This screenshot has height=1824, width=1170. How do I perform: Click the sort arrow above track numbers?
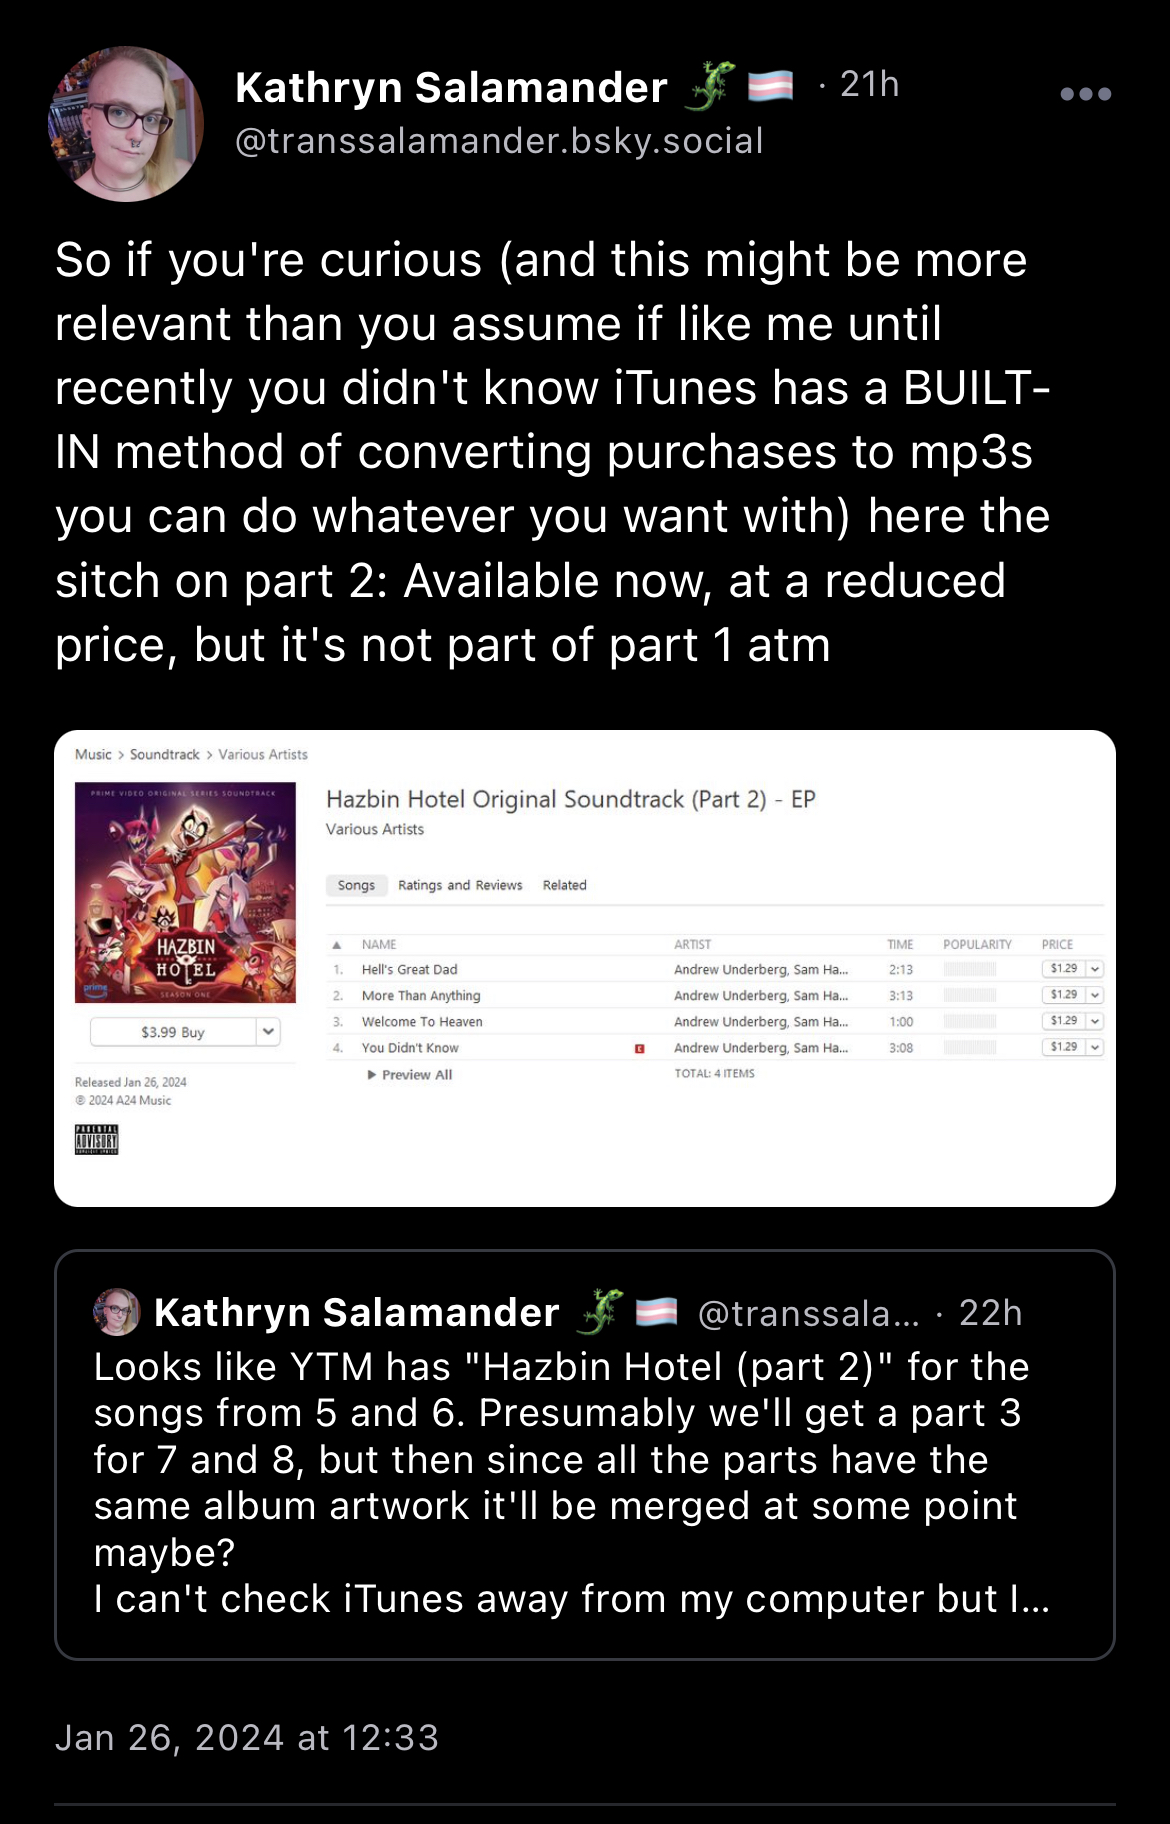337,944
